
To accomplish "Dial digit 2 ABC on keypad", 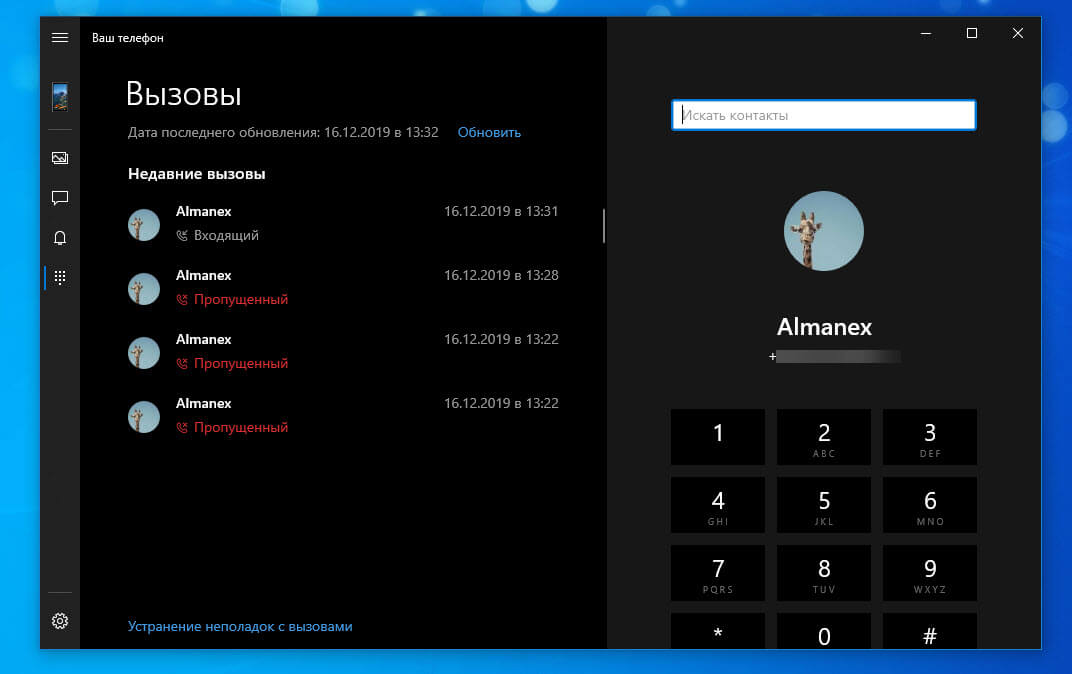I will point(824,437).
